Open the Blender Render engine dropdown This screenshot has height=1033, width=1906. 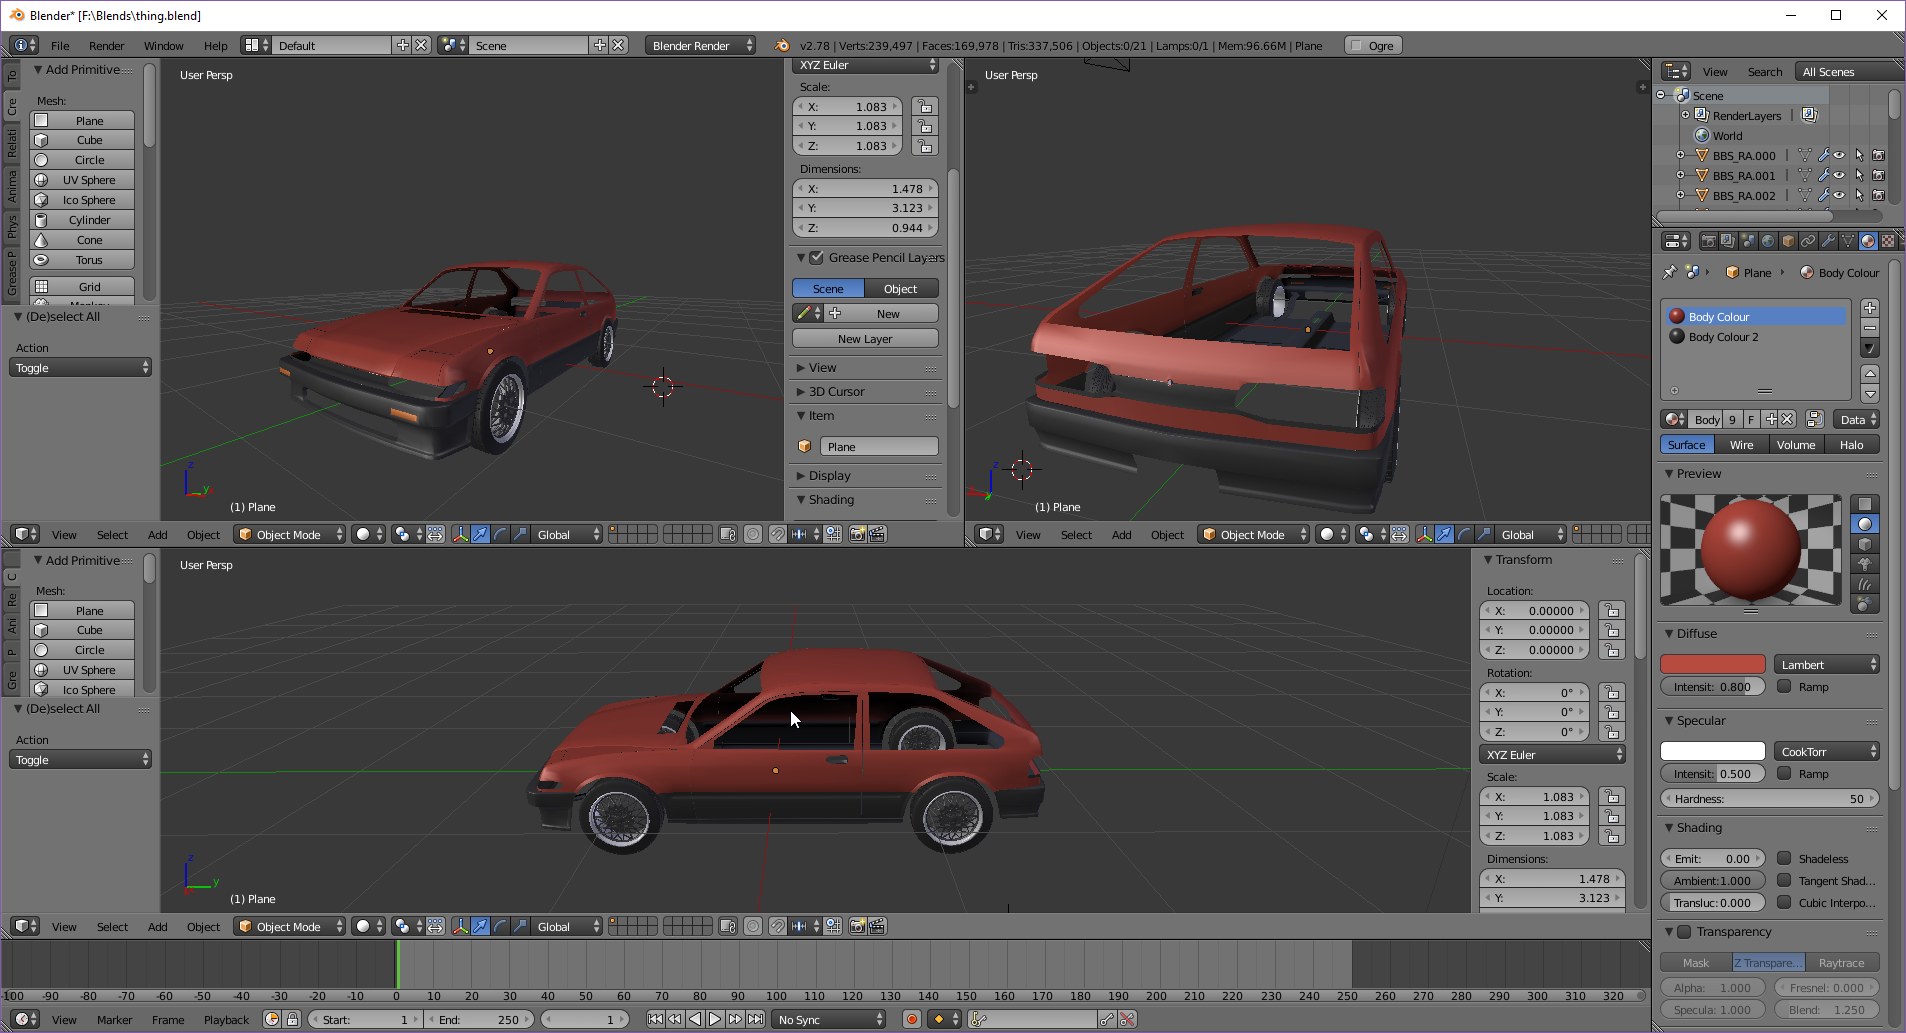tap(700, 46)
